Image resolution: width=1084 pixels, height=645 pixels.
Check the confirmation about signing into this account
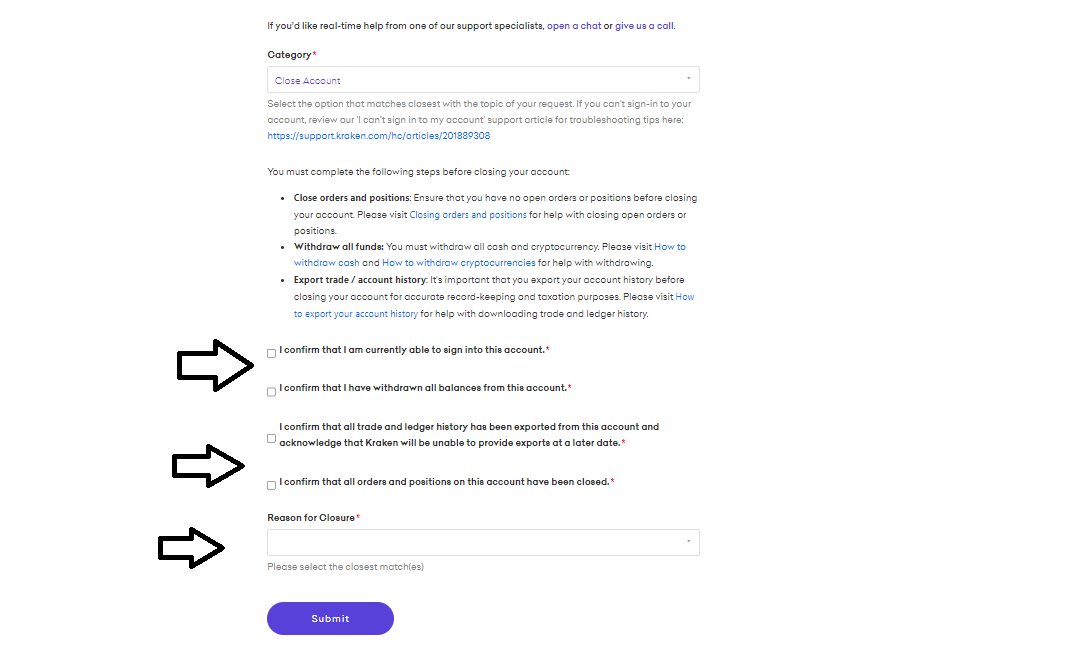[271, 352]
